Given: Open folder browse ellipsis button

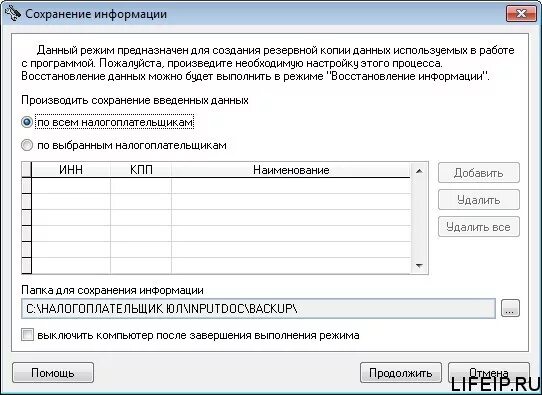Looking at the screenshot, I should point(510,308).
